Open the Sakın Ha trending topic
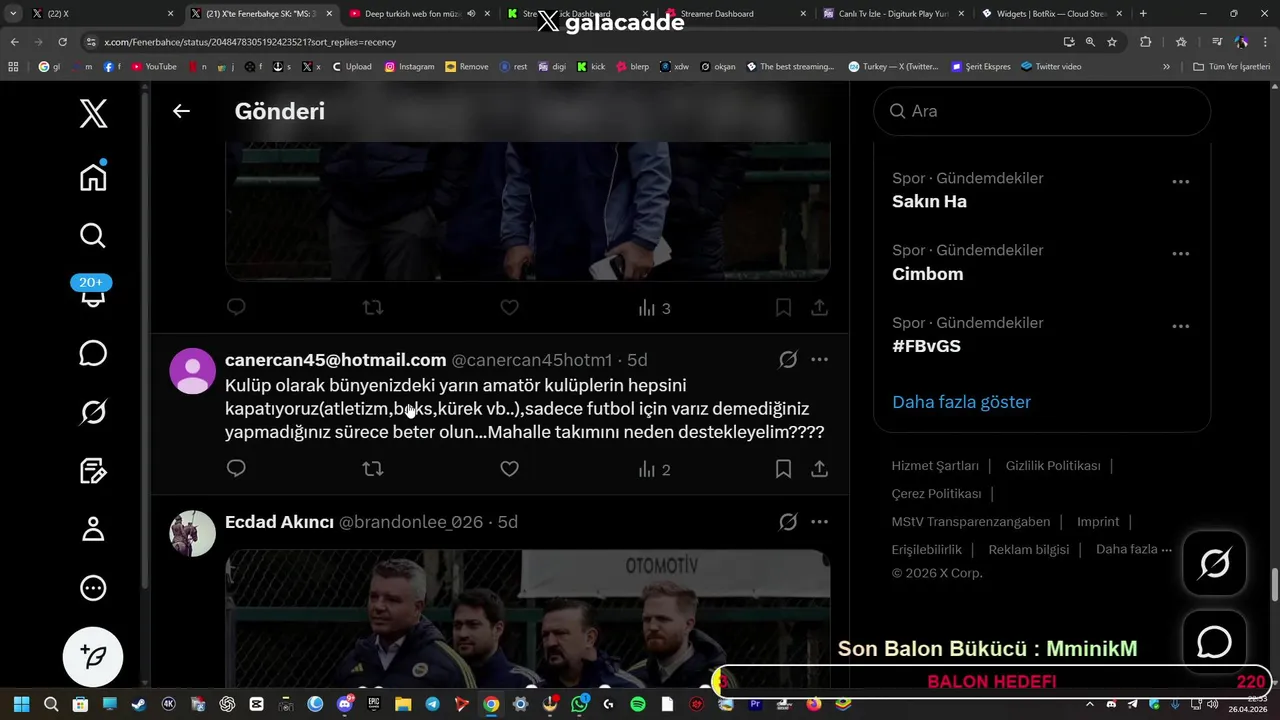This screenshot has width=1280, height=720. (x=929, y=201)
